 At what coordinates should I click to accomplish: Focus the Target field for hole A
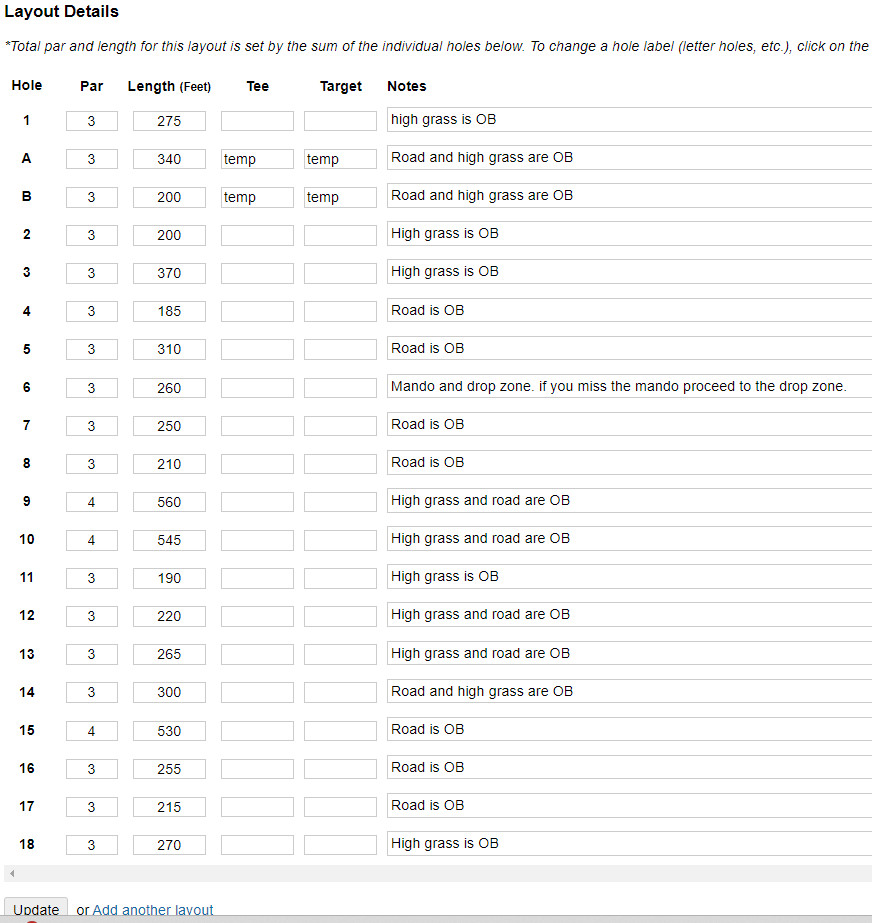point(340,159)
